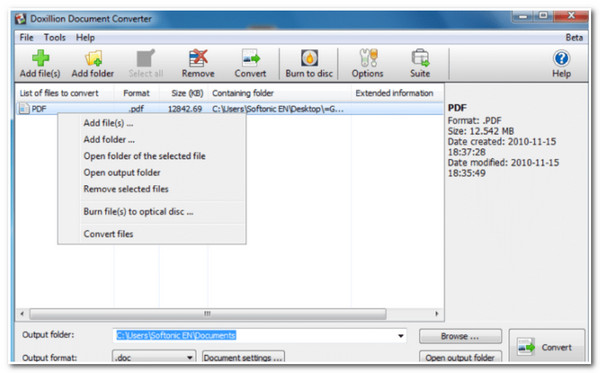Open the Help menu in menu bar

pos(85,37)
